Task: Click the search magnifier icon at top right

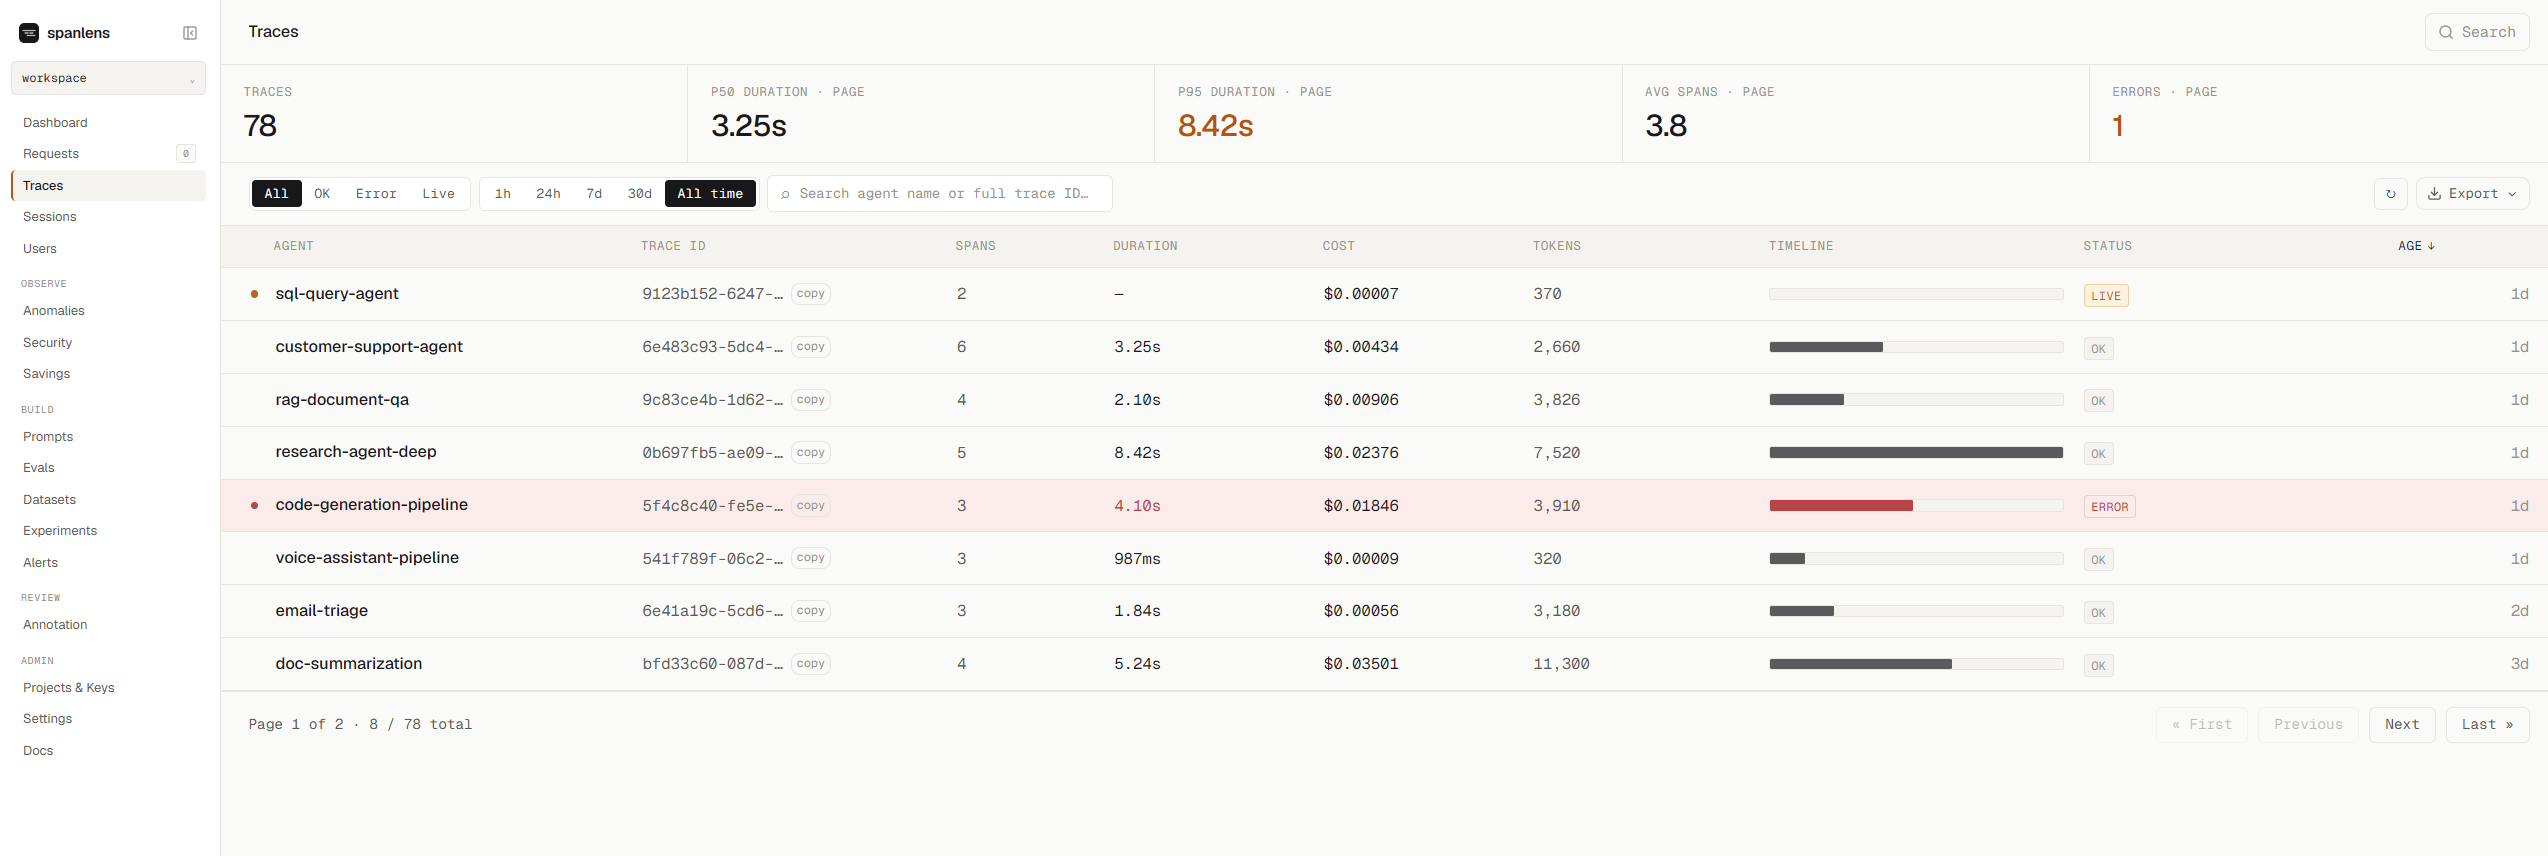Action: [x=2446, y=32]
